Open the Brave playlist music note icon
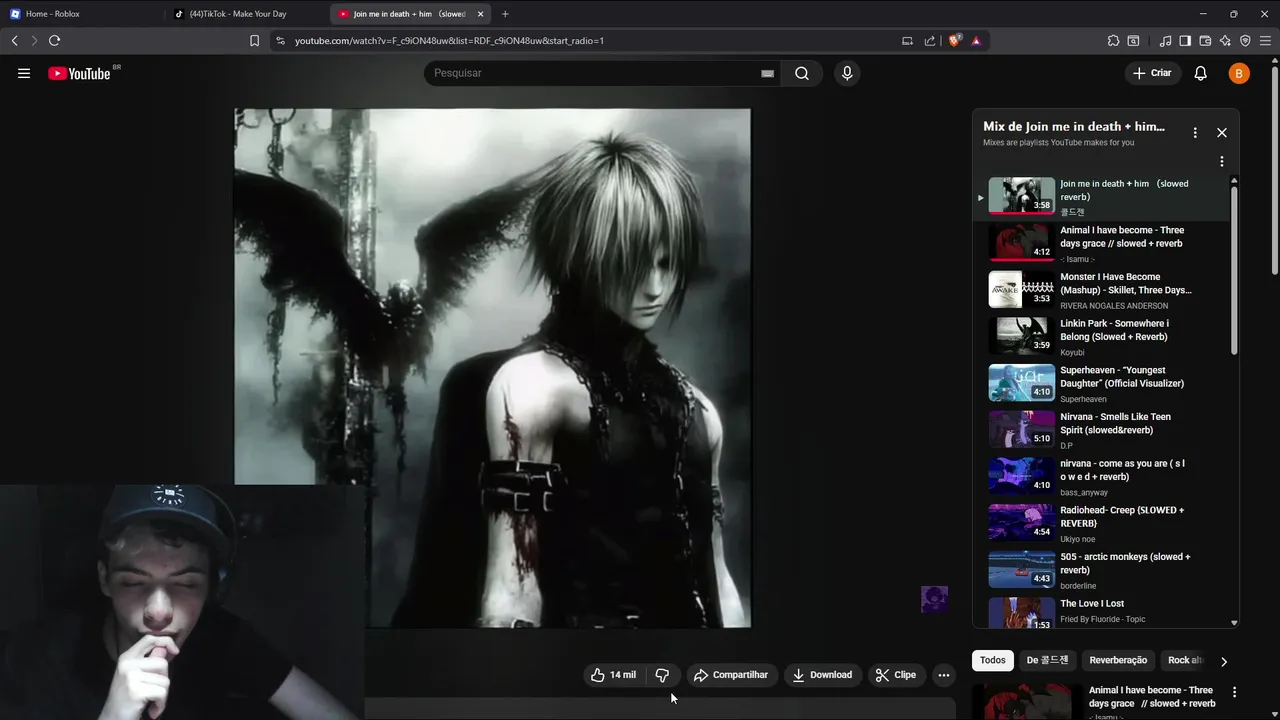The width and height of the screenshot is (1280, 720). click(x=1165, y=41)
